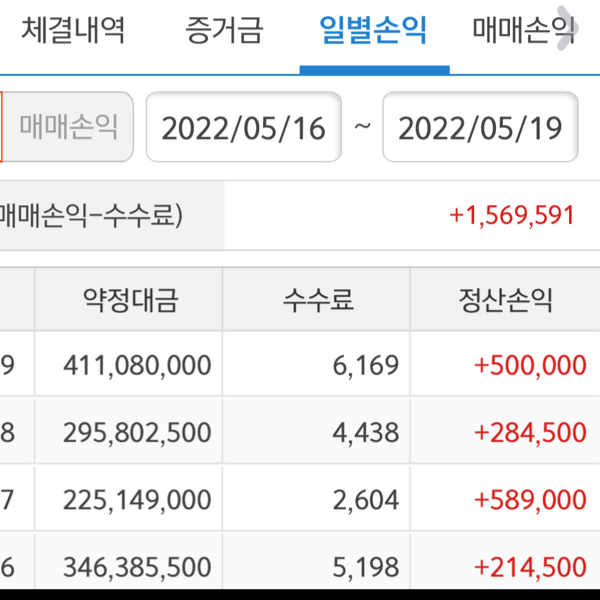Image resolution: width=600 pixels, height=600 pixels.
Task: Open the end date field 2022/05/19
Action: [480, 127]
